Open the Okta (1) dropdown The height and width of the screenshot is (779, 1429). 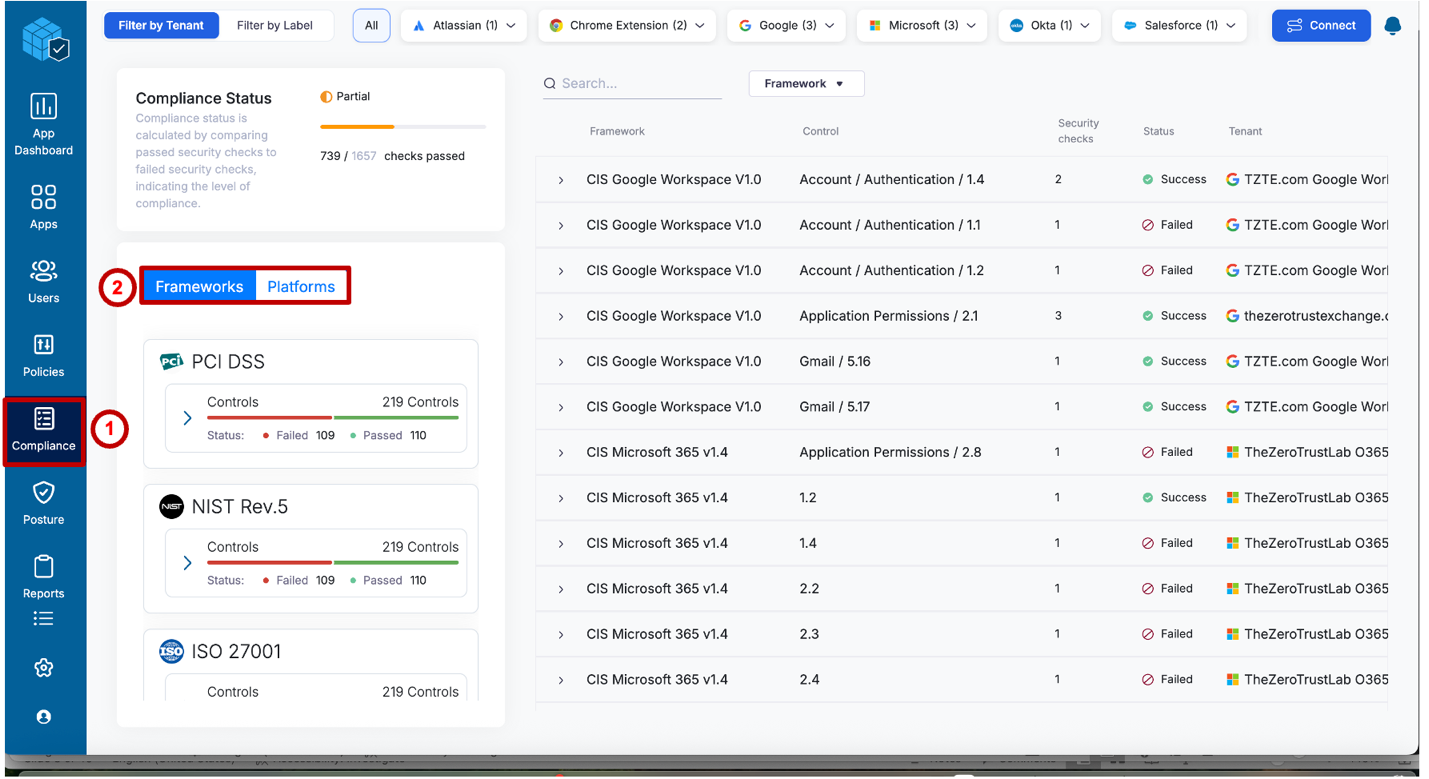click(x=1049, y=26)
